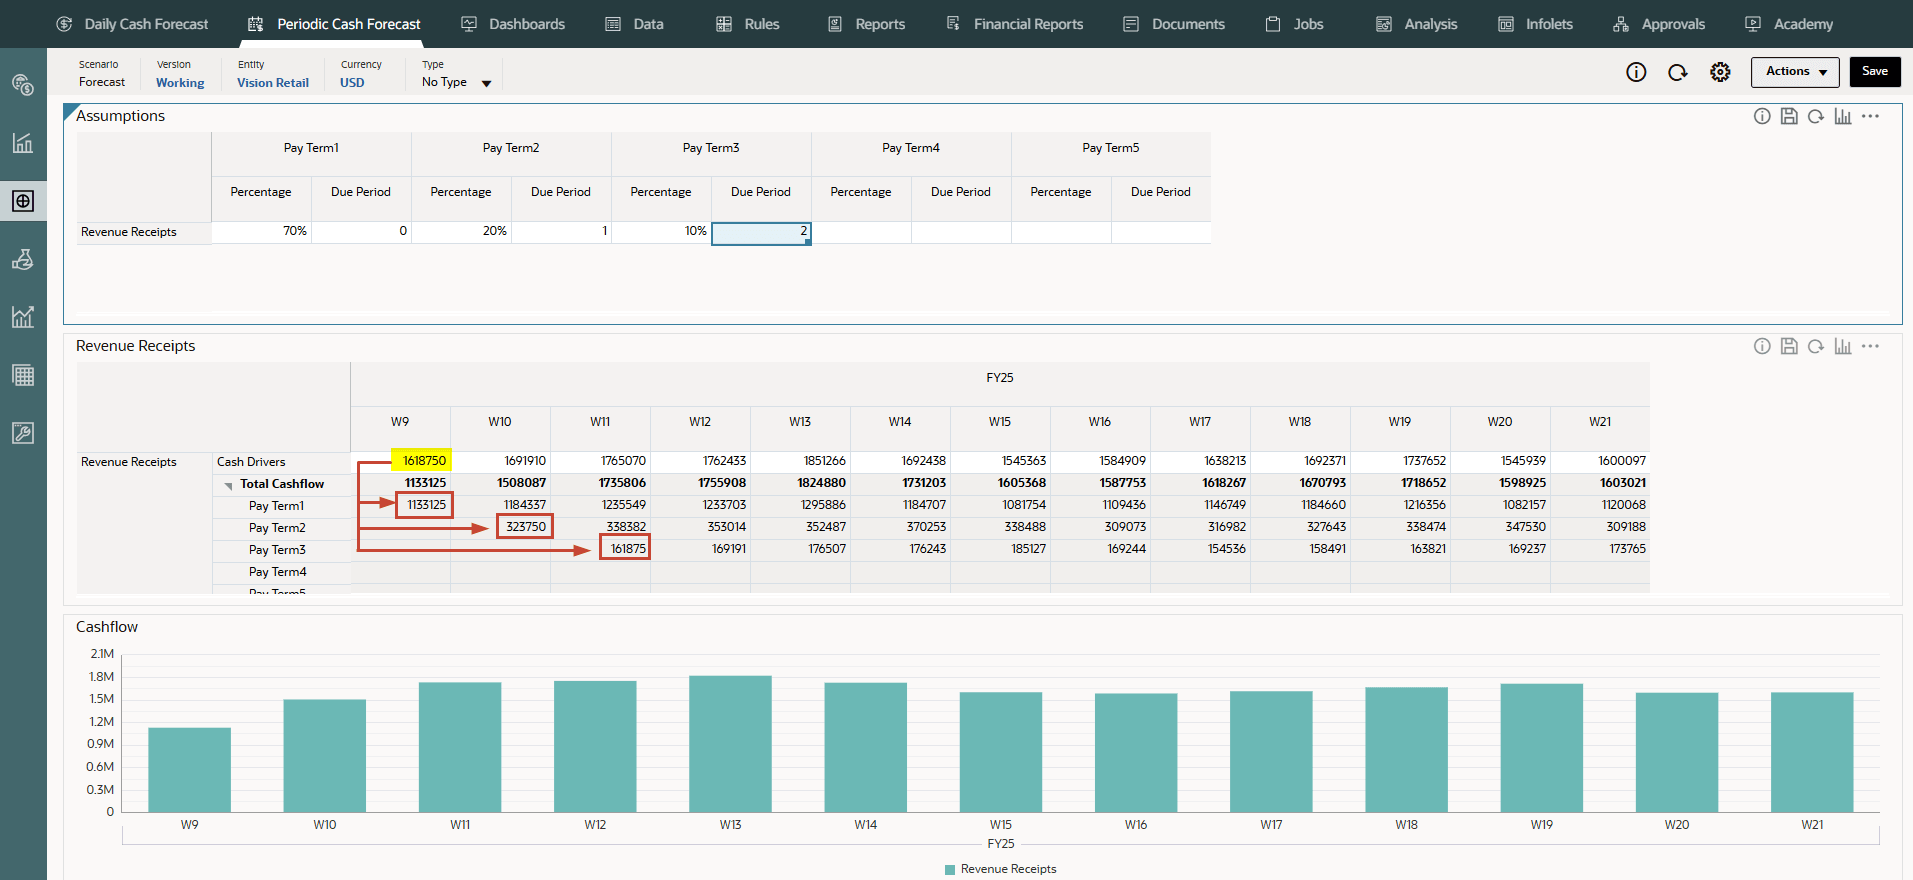Open the settings gear icon
Viewport: 1913px width, 880px height.
point(1720,72)
